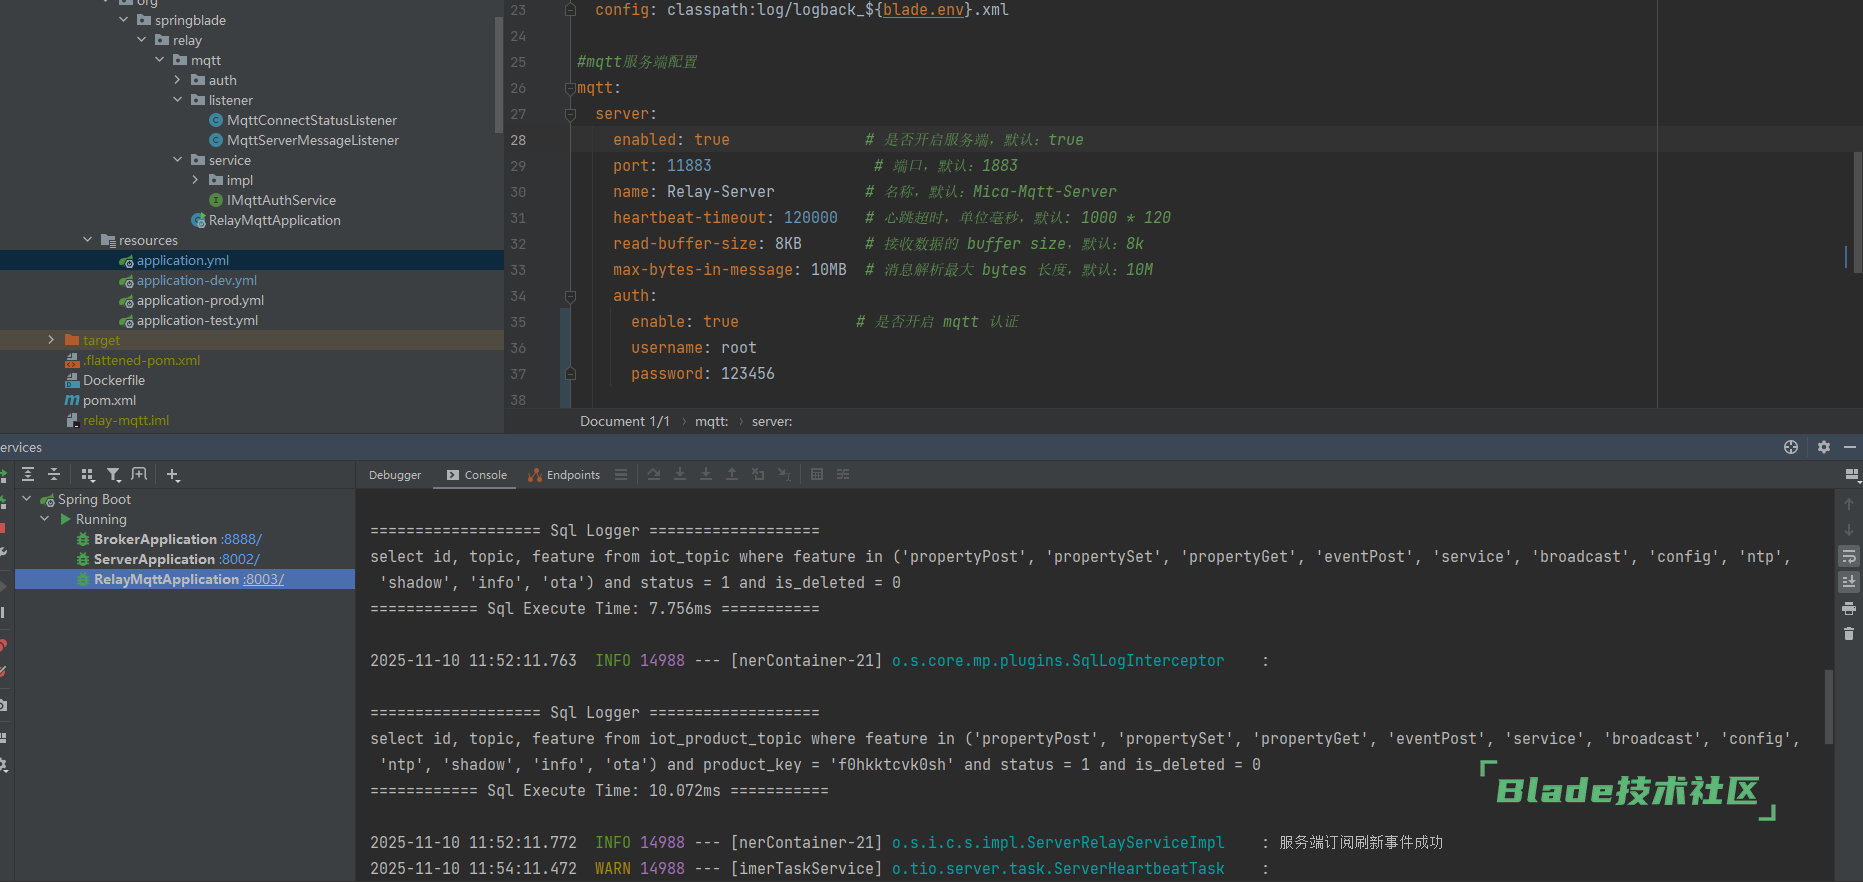Expand the impl package folder
Image resolution: width=1863 pixels, height=882 pixels.
pyautogui.click(x=196, y=180)
